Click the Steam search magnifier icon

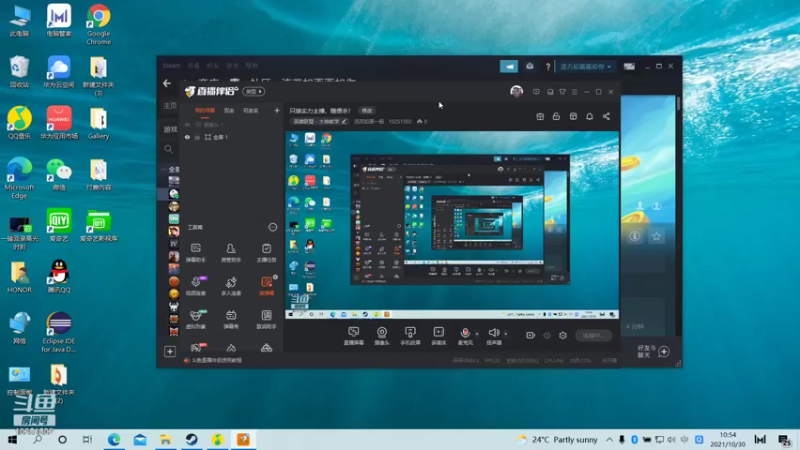tap(168, 149)
